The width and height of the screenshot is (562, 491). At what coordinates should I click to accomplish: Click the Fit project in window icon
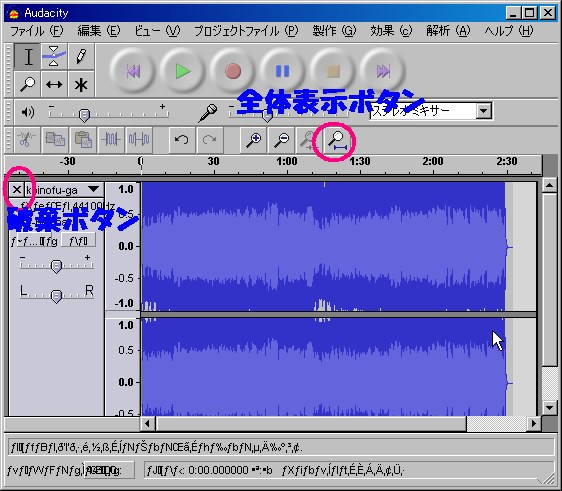click(x=337, y=140)
